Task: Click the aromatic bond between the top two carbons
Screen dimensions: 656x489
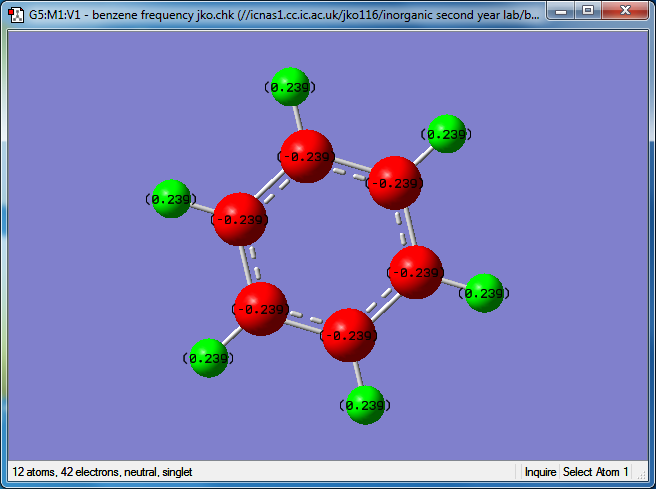Action: [352, 167]
